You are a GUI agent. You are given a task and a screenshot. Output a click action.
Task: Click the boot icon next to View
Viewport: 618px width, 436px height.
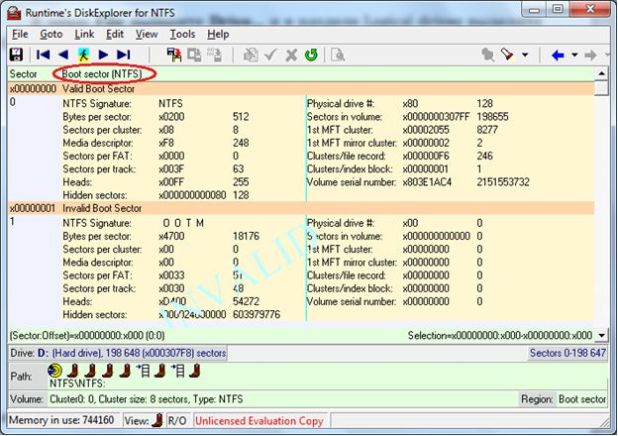[158, 420]
